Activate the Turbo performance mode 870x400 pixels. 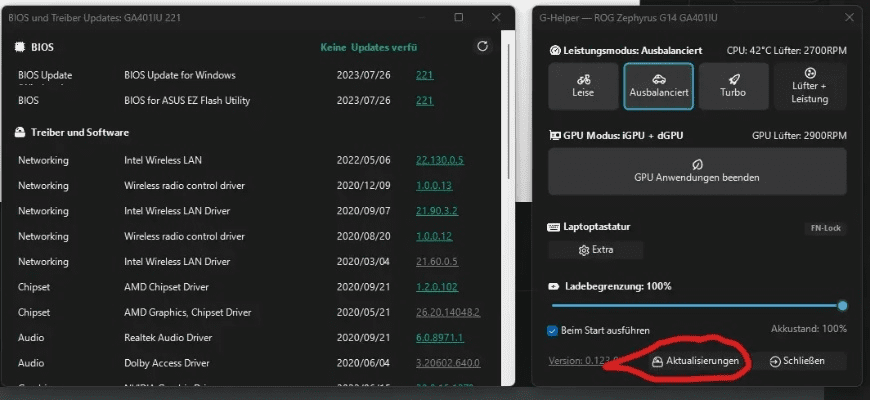point(733,86)
